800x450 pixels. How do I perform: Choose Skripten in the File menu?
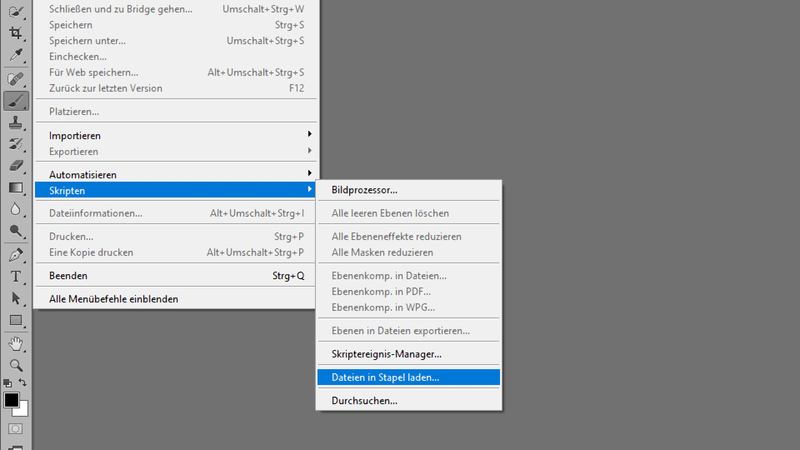pyautogui.click(x=176, y=190)
